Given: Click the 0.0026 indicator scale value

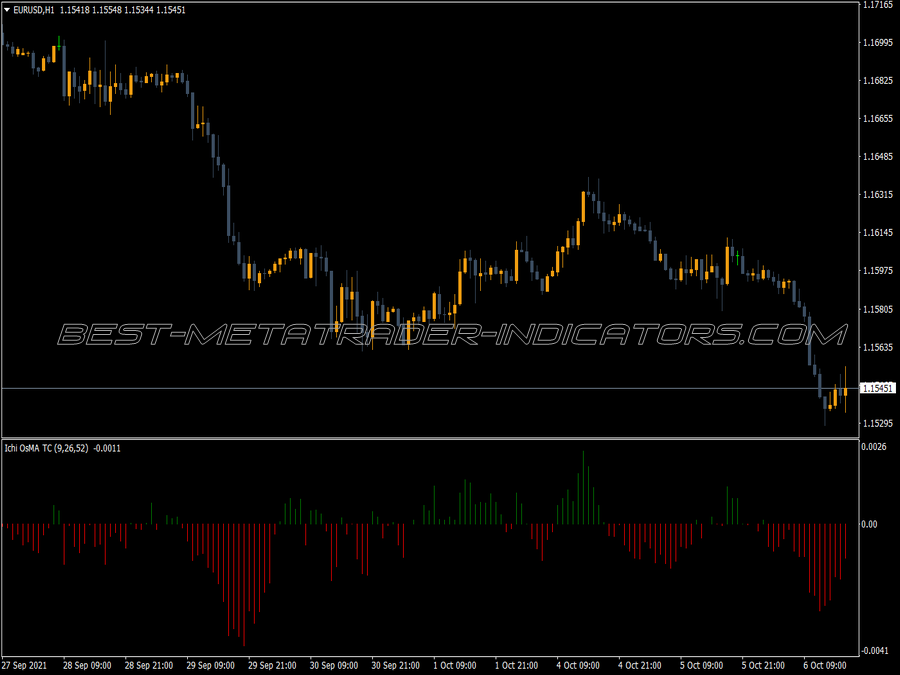Looking at the screenshot, I should pos(874,447).
